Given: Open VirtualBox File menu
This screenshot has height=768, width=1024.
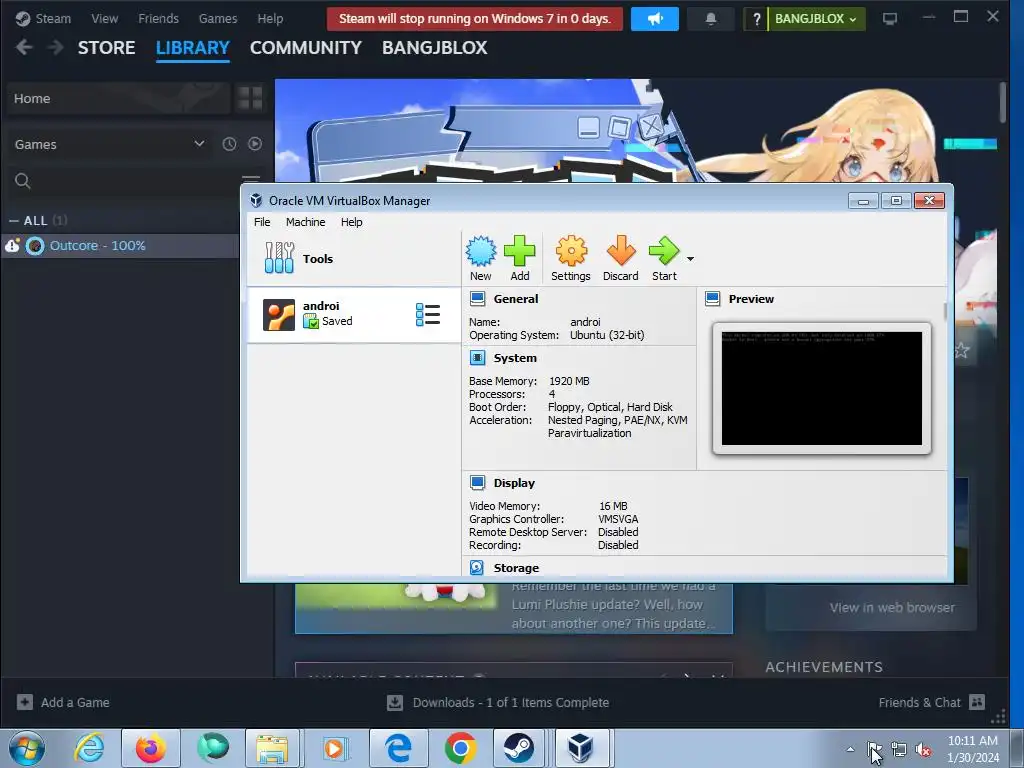Looking at the screenshot, I should point(262,222).
